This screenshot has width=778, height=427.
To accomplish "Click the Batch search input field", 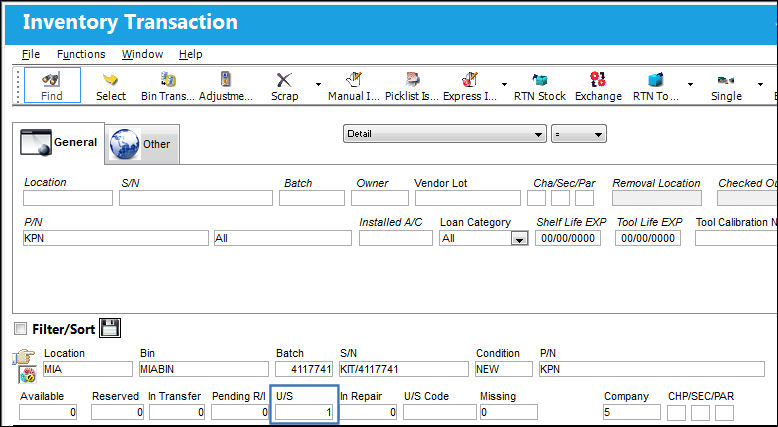I will tap(312, 198).
